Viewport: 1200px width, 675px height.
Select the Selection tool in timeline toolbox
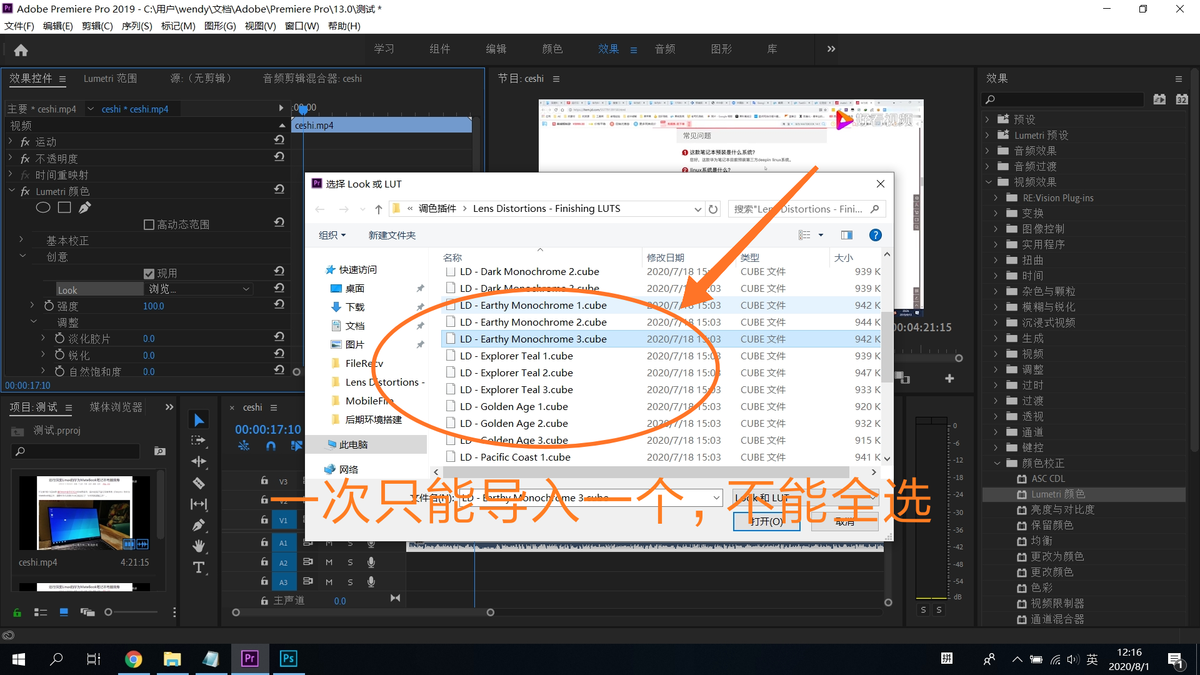tap(199, 420)
